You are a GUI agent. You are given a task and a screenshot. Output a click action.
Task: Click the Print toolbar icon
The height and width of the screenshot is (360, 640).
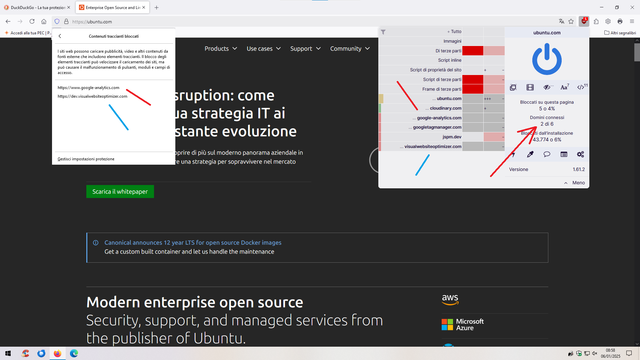[x=620, y=21]
